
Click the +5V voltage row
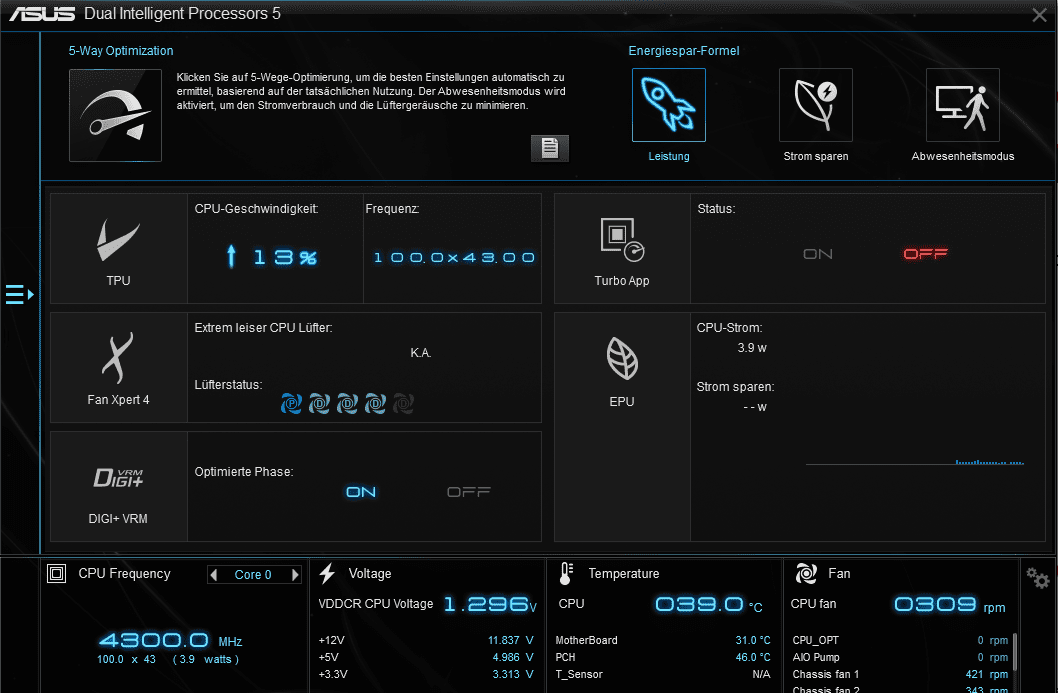(426, 657)
